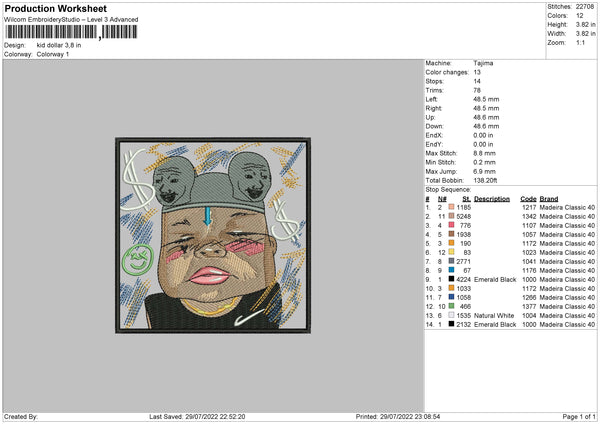The width and height of the screenshot is (600, 424).
Task: Click the 'Page 1 of 1' footer text
Action: coord(579,416)
